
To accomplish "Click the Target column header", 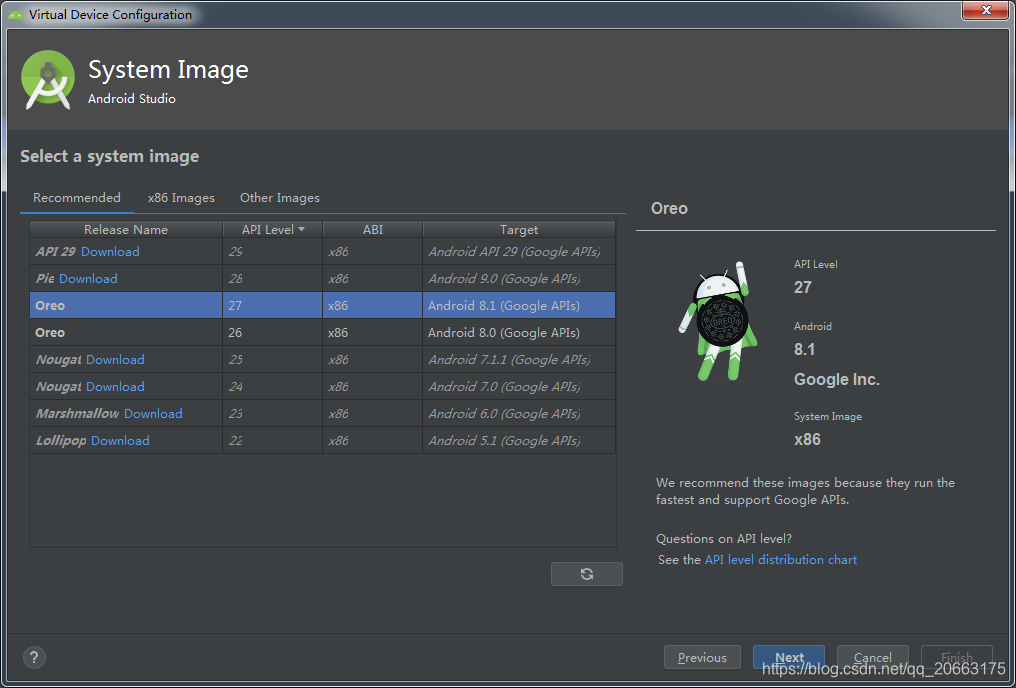I will click(519, 229).
